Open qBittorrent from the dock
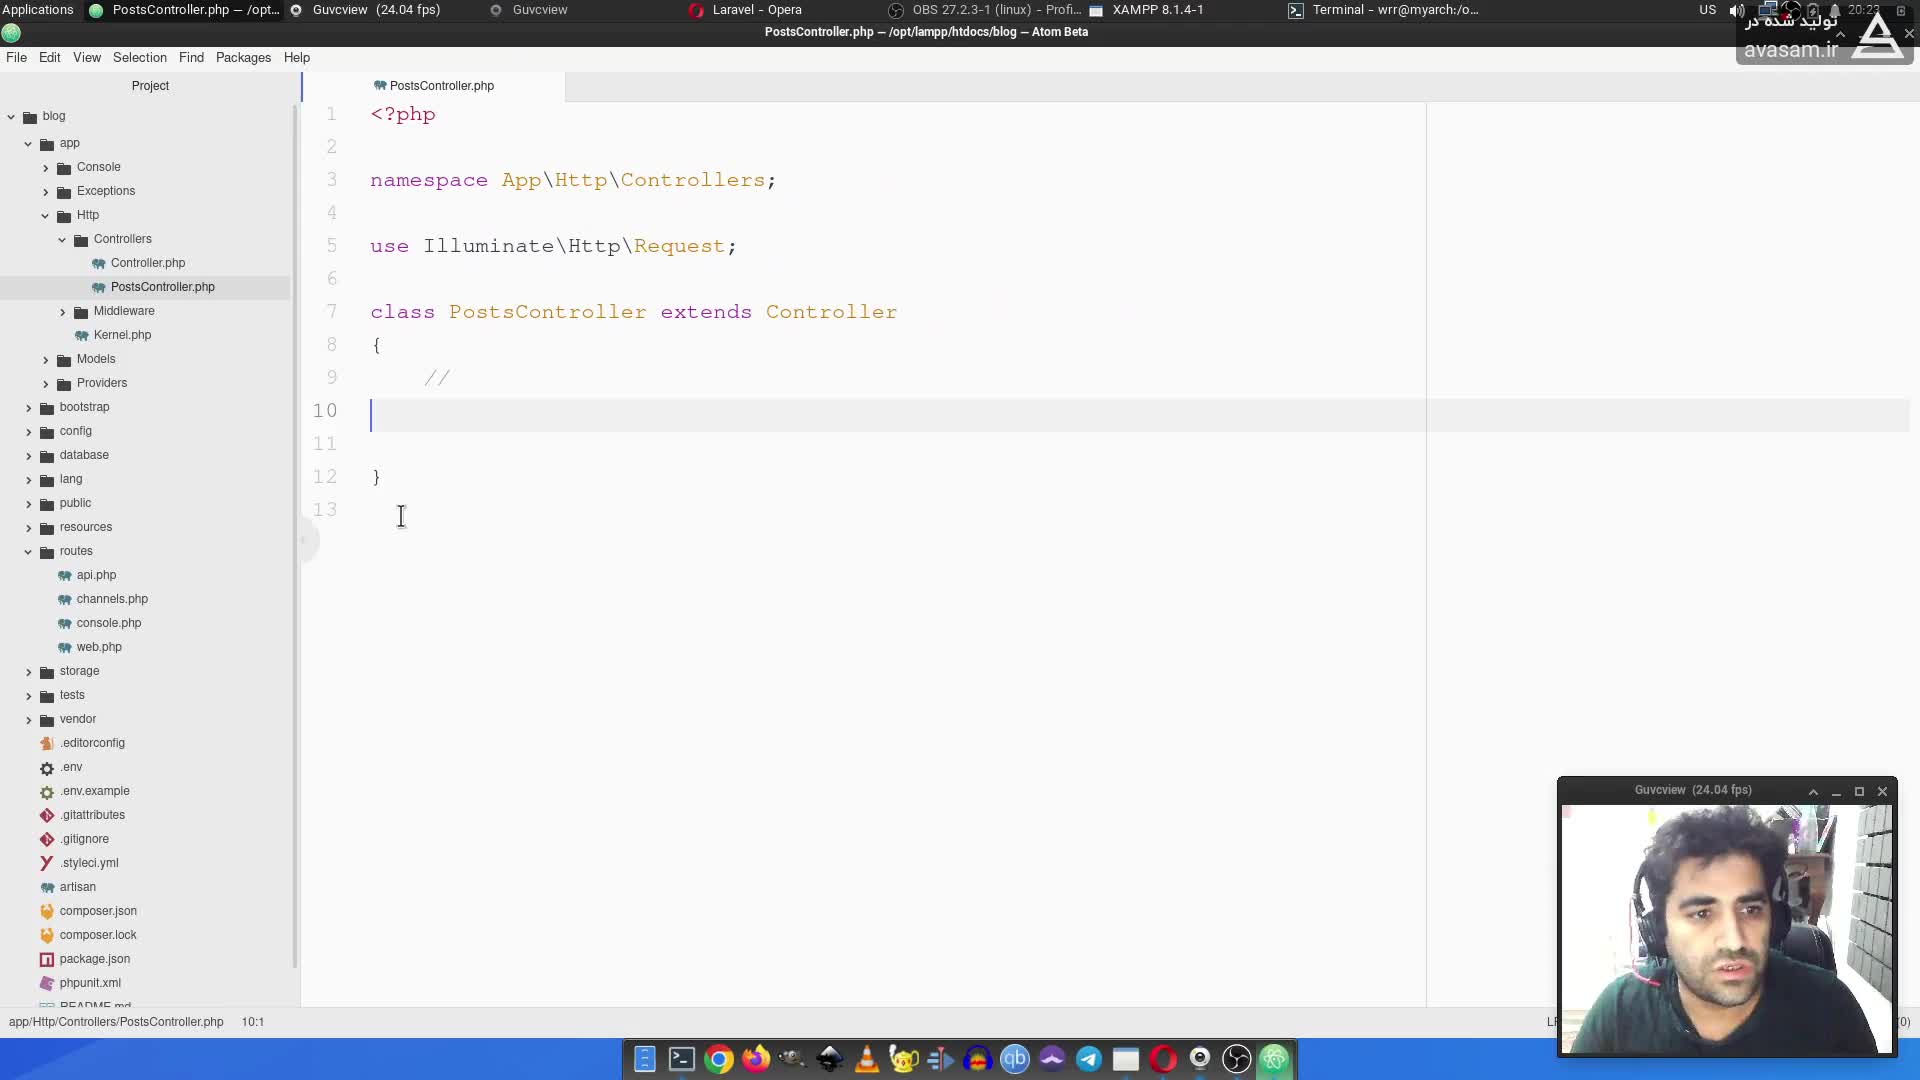Image resolution: width=1920 pixels, height=1080 pixels. [1015, 1059]
